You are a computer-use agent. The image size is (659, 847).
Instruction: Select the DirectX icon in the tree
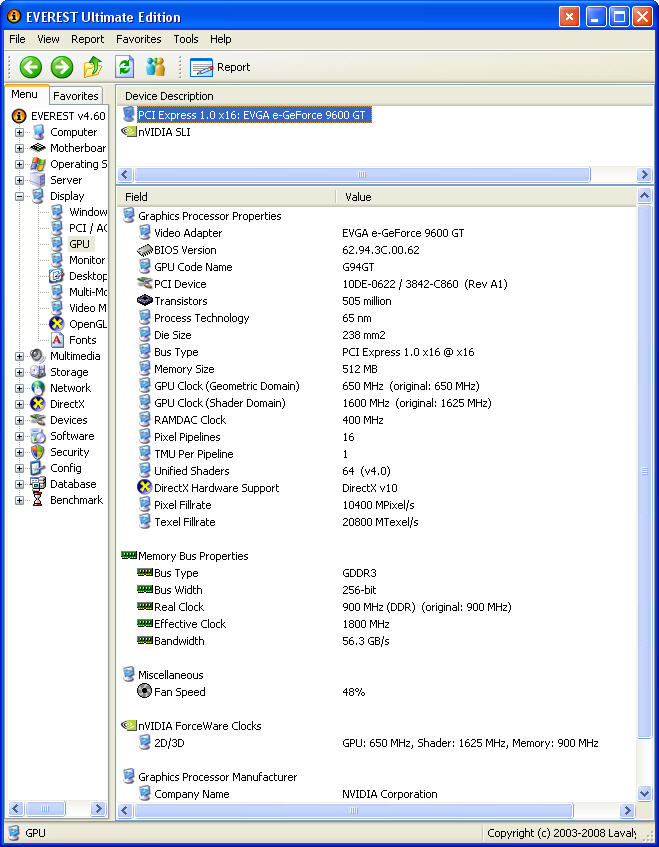point(38,404)
